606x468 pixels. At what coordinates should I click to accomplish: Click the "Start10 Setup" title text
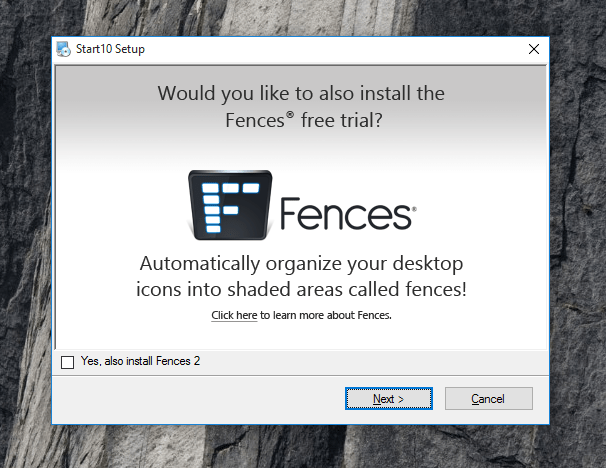pos(110,49)
